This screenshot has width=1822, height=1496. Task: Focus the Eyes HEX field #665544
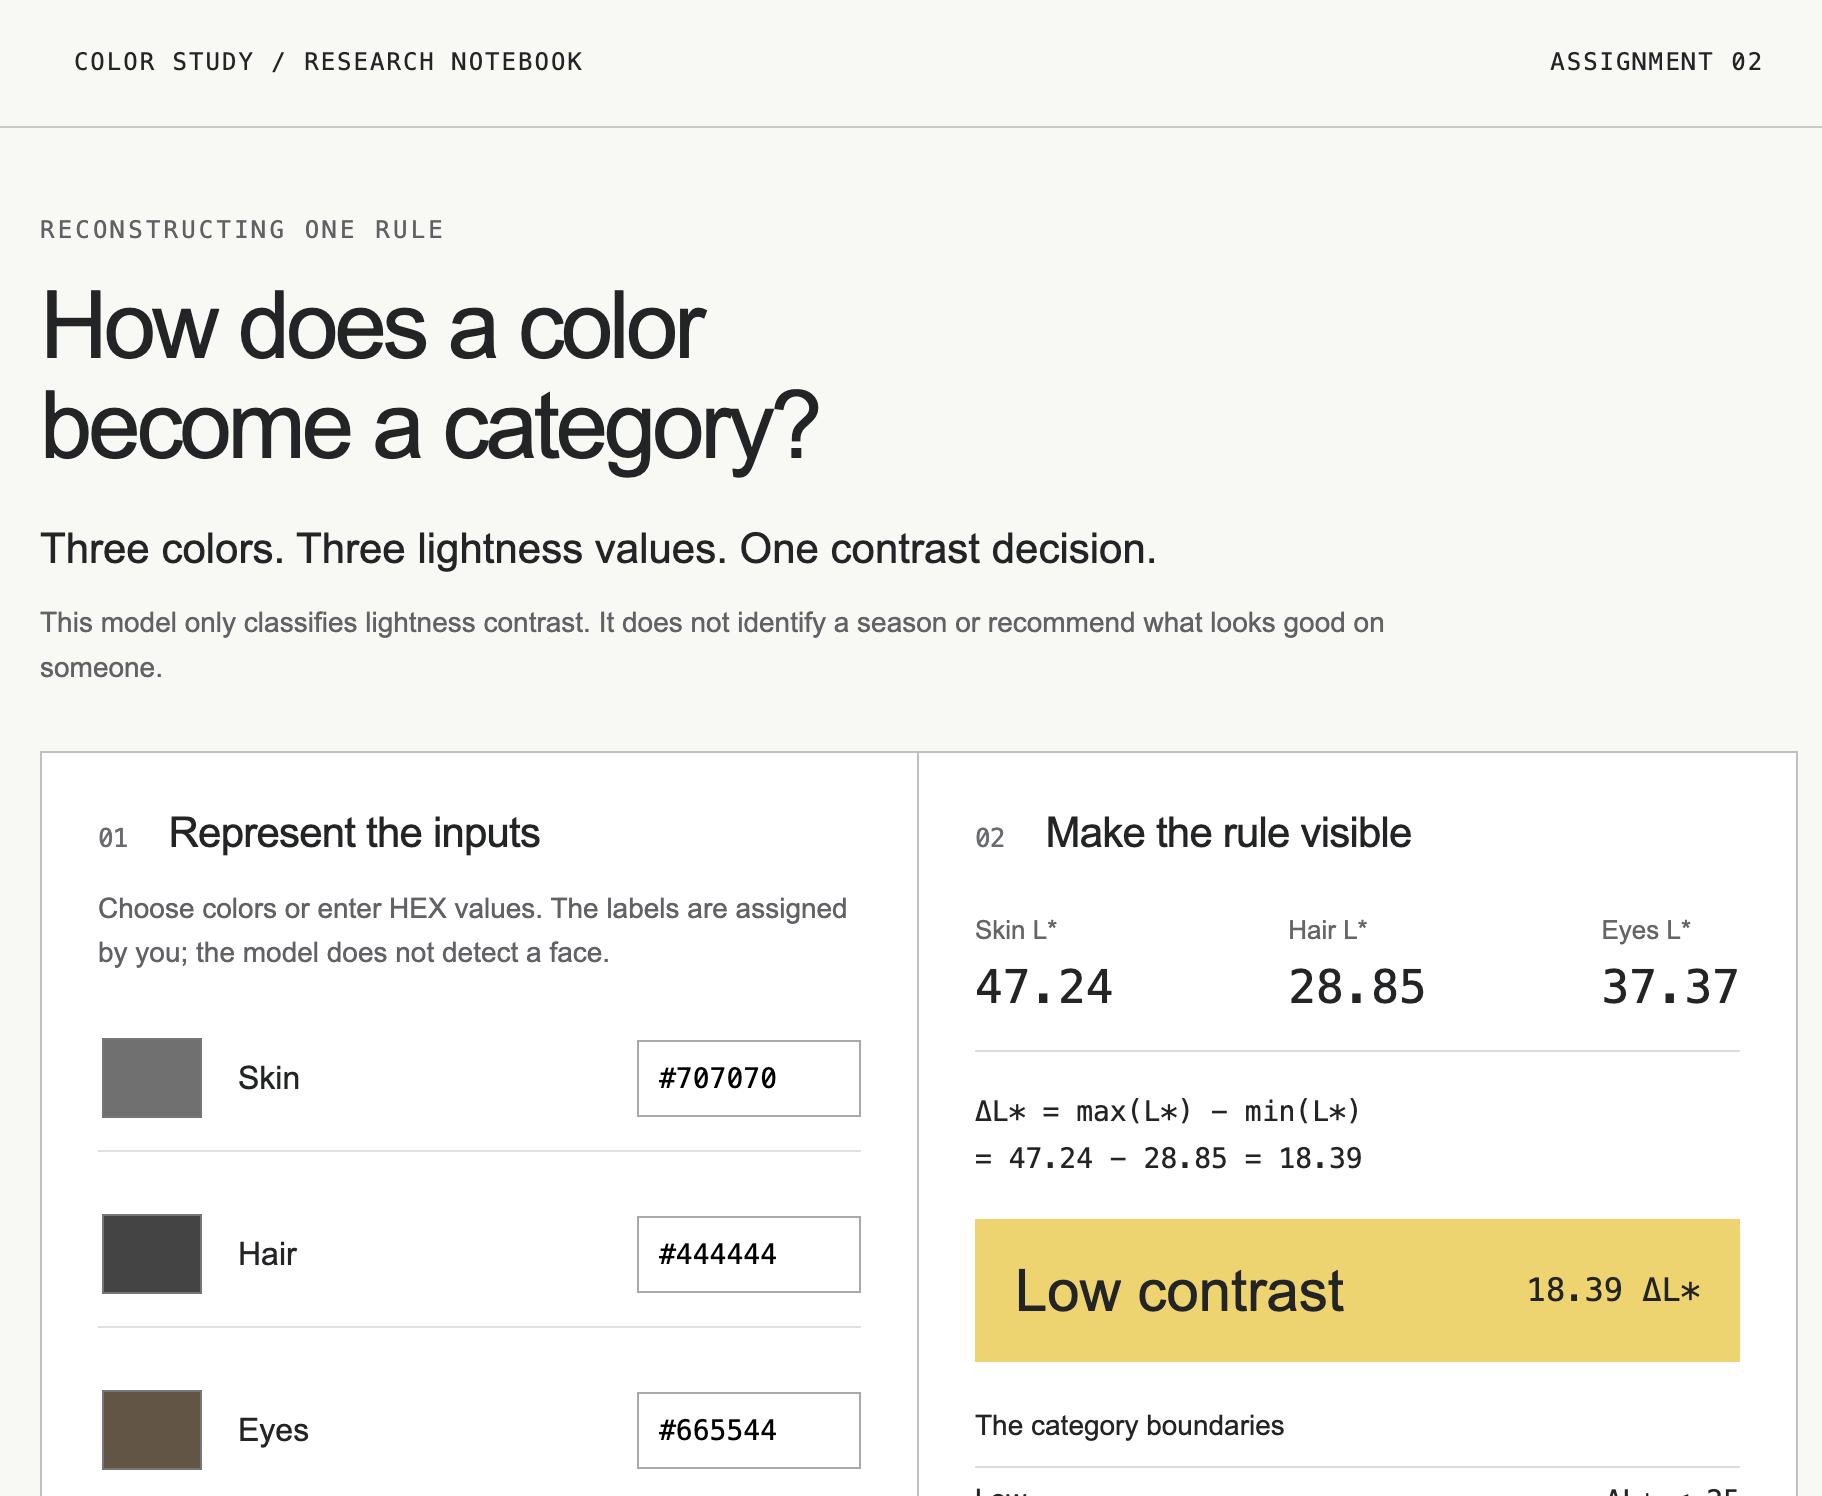(749, 1430)
